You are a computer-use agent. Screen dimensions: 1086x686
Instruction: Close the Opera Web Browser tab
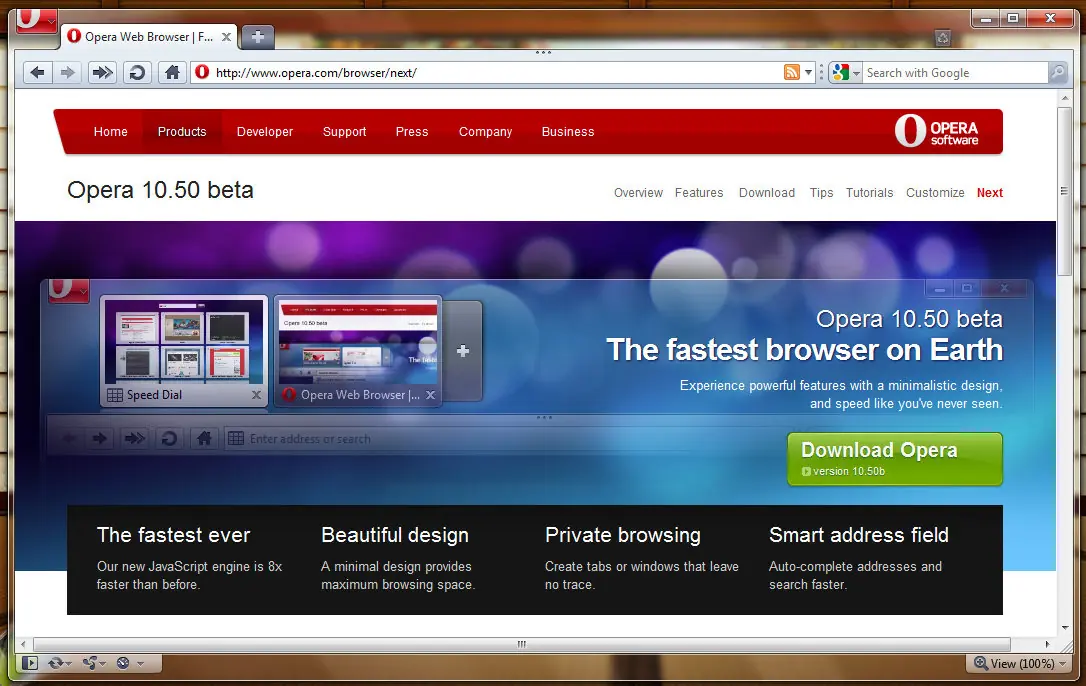[x=226, y=37]
